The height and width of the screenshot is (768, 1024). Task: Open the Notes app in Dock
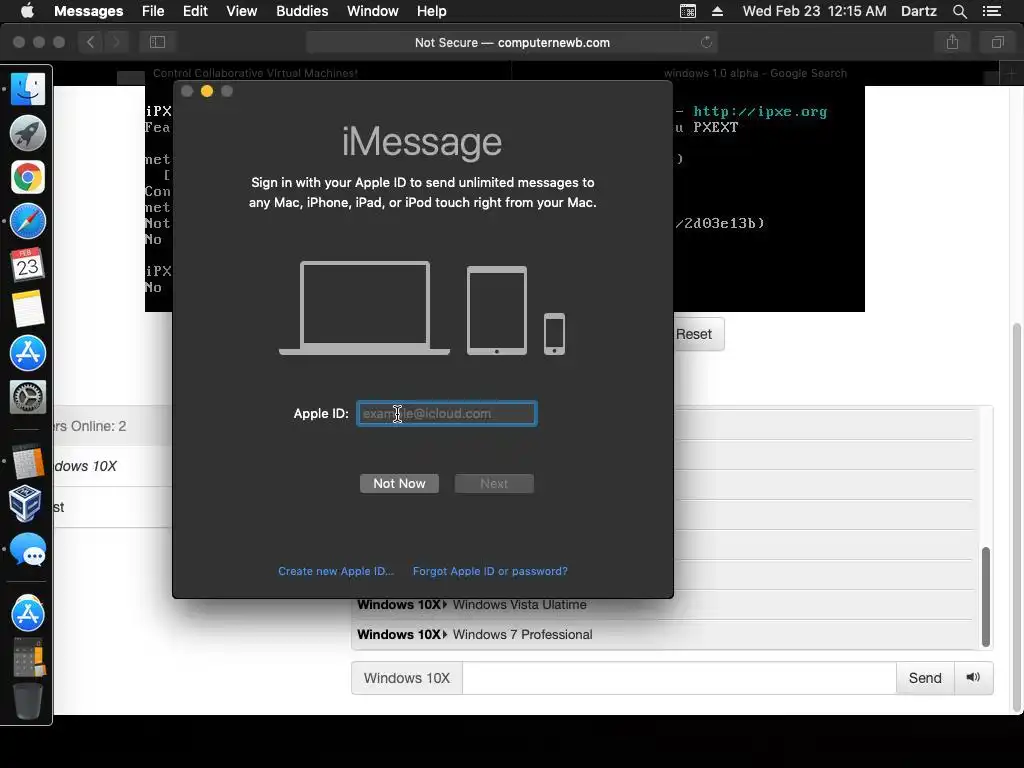click(27, 309)
